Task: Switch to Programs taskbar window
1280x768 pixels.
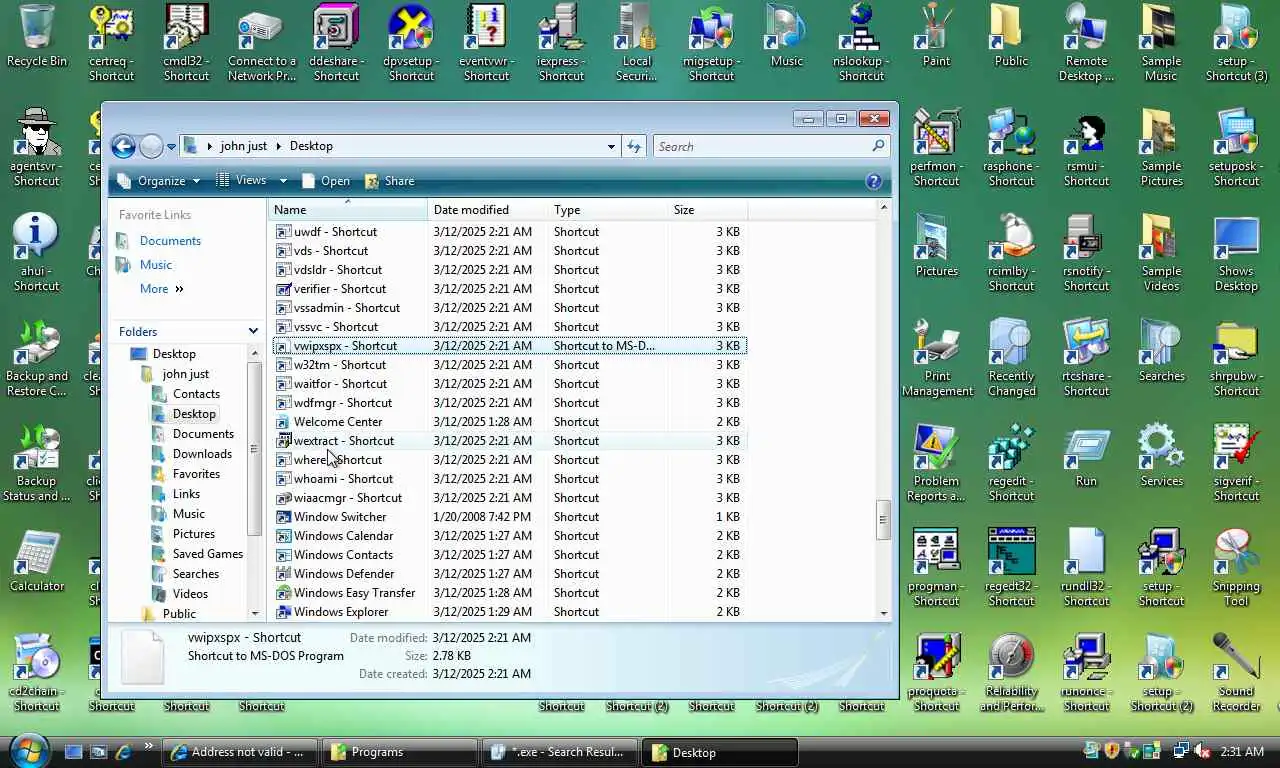Action: [x=401, y=752]
